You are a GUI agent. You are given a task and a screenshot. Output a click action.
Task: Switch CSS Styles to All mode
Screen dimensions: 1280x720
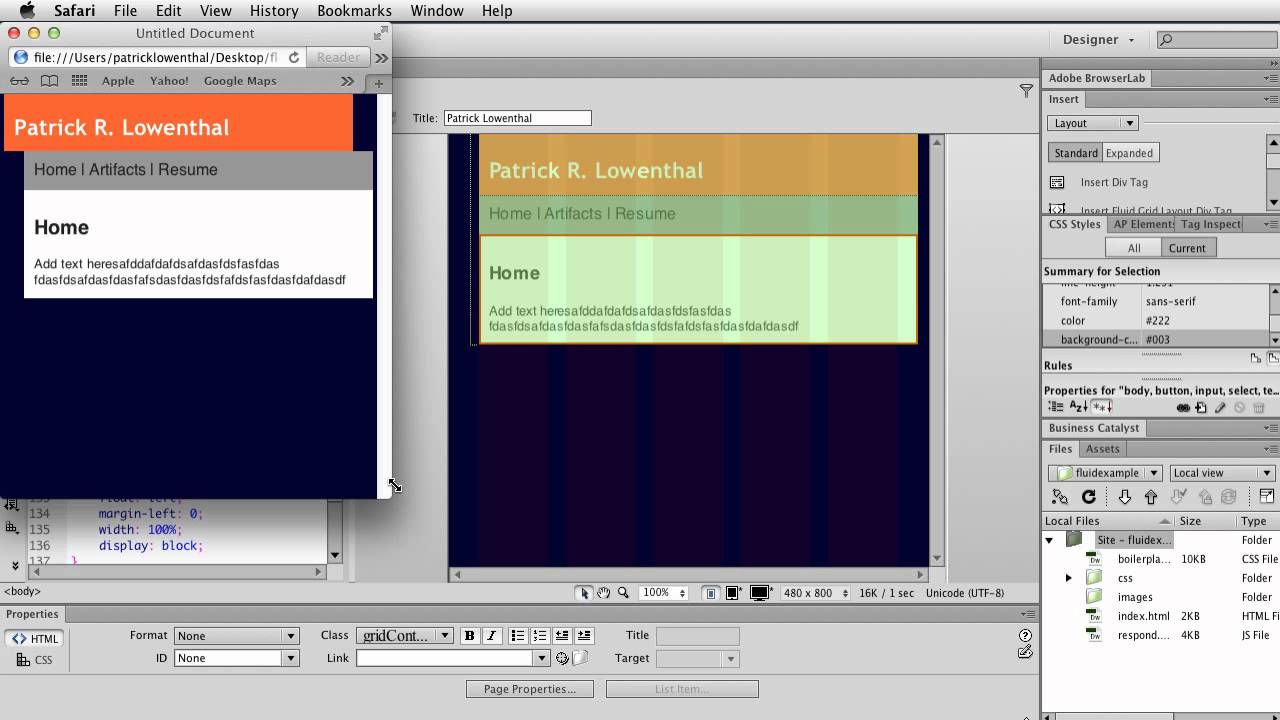[1133, 248]
